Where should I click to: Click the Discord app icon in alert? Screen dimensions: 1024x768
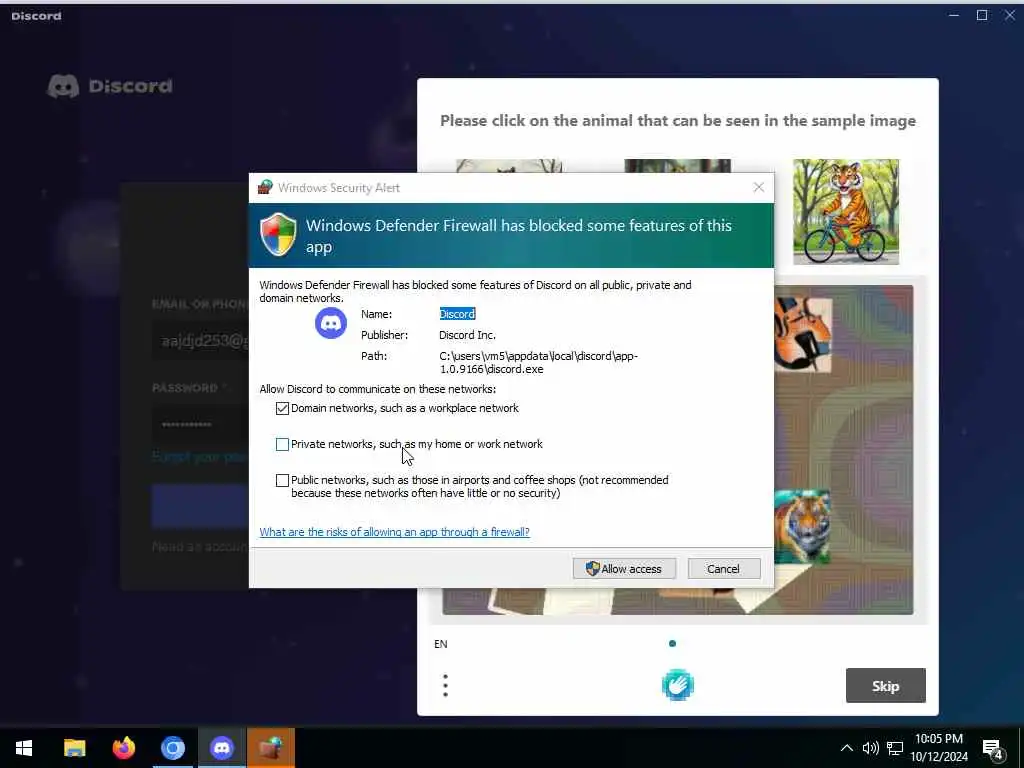coord(331,323)
